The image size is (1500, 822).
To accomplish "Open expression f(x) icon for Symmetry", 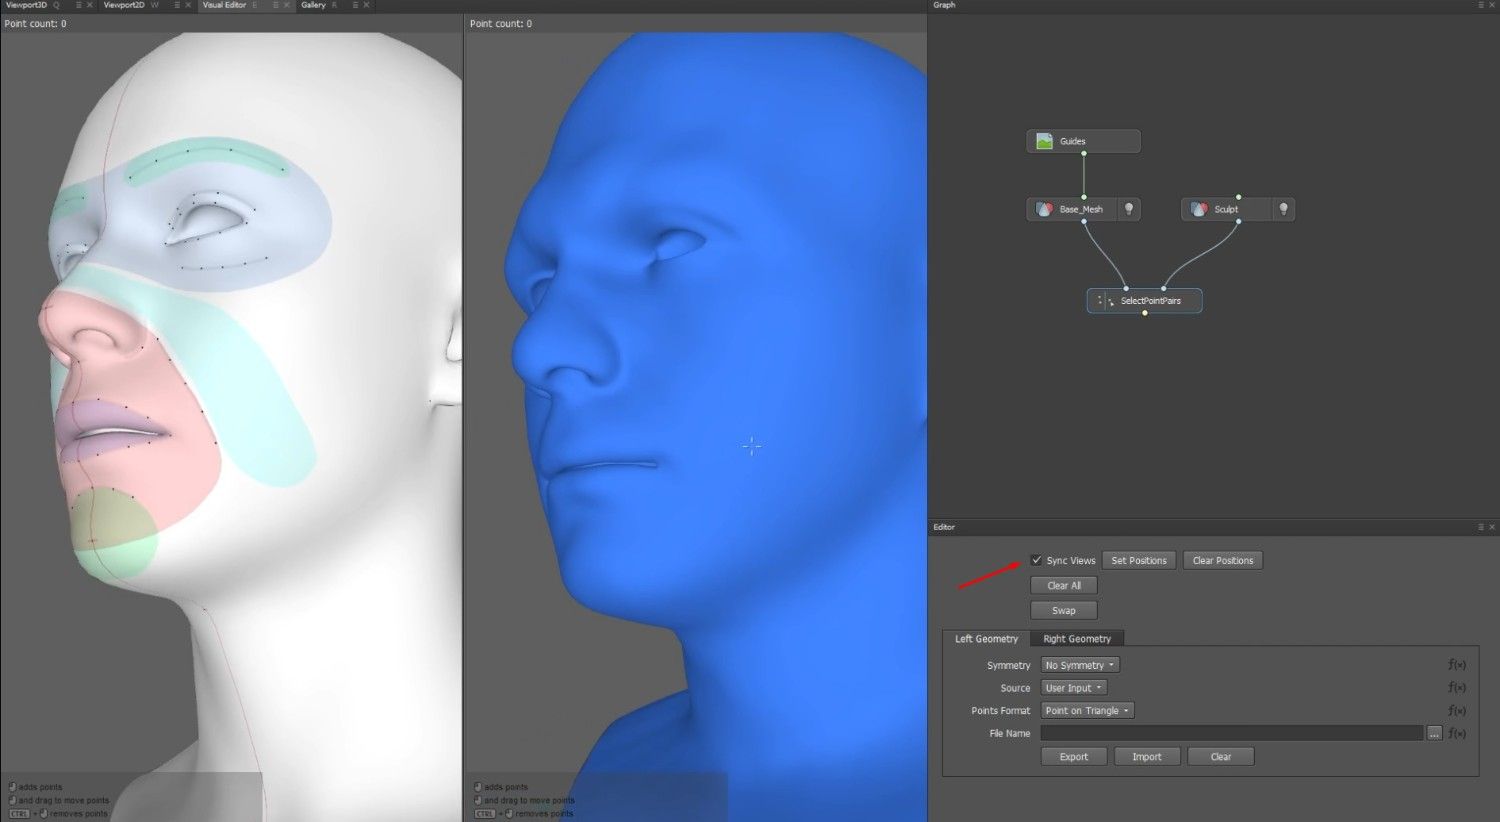I will pyautogui.click(x=1457, y=665).
